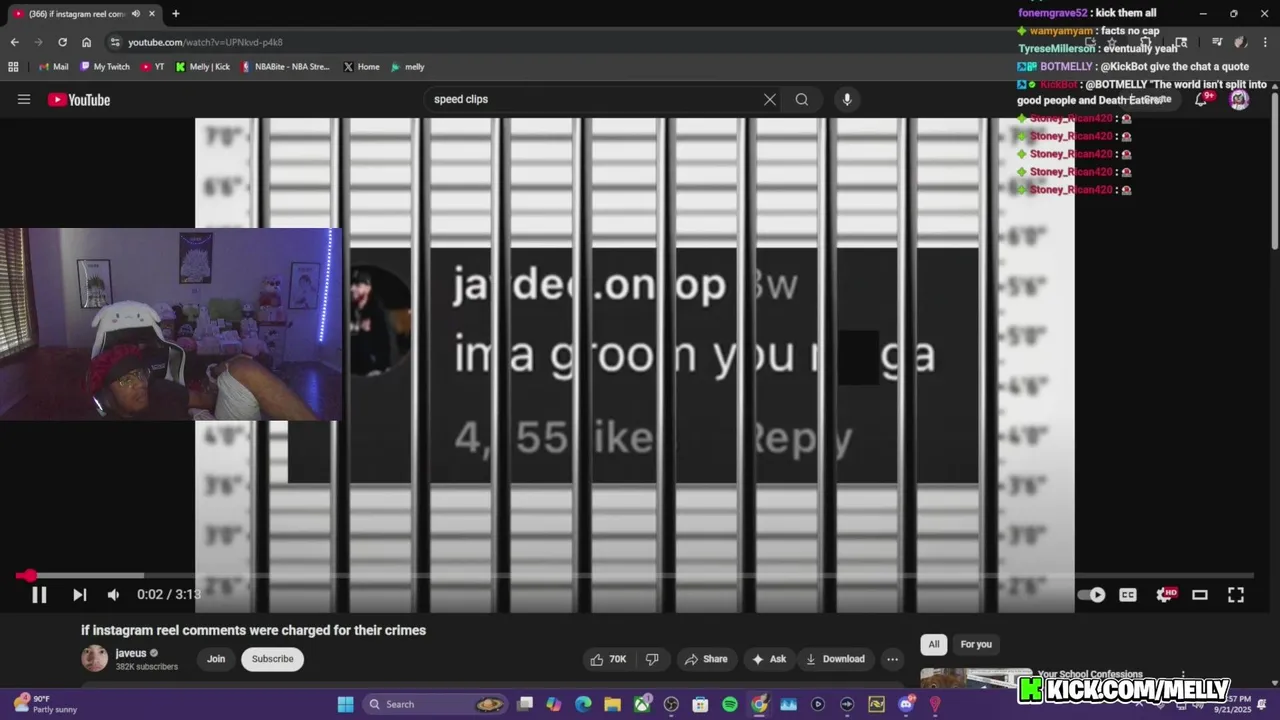Viewport: 1280px width, 720px height.
Task: Open Microsoft Store from the taskbar
Action: [x=700, y=704]
